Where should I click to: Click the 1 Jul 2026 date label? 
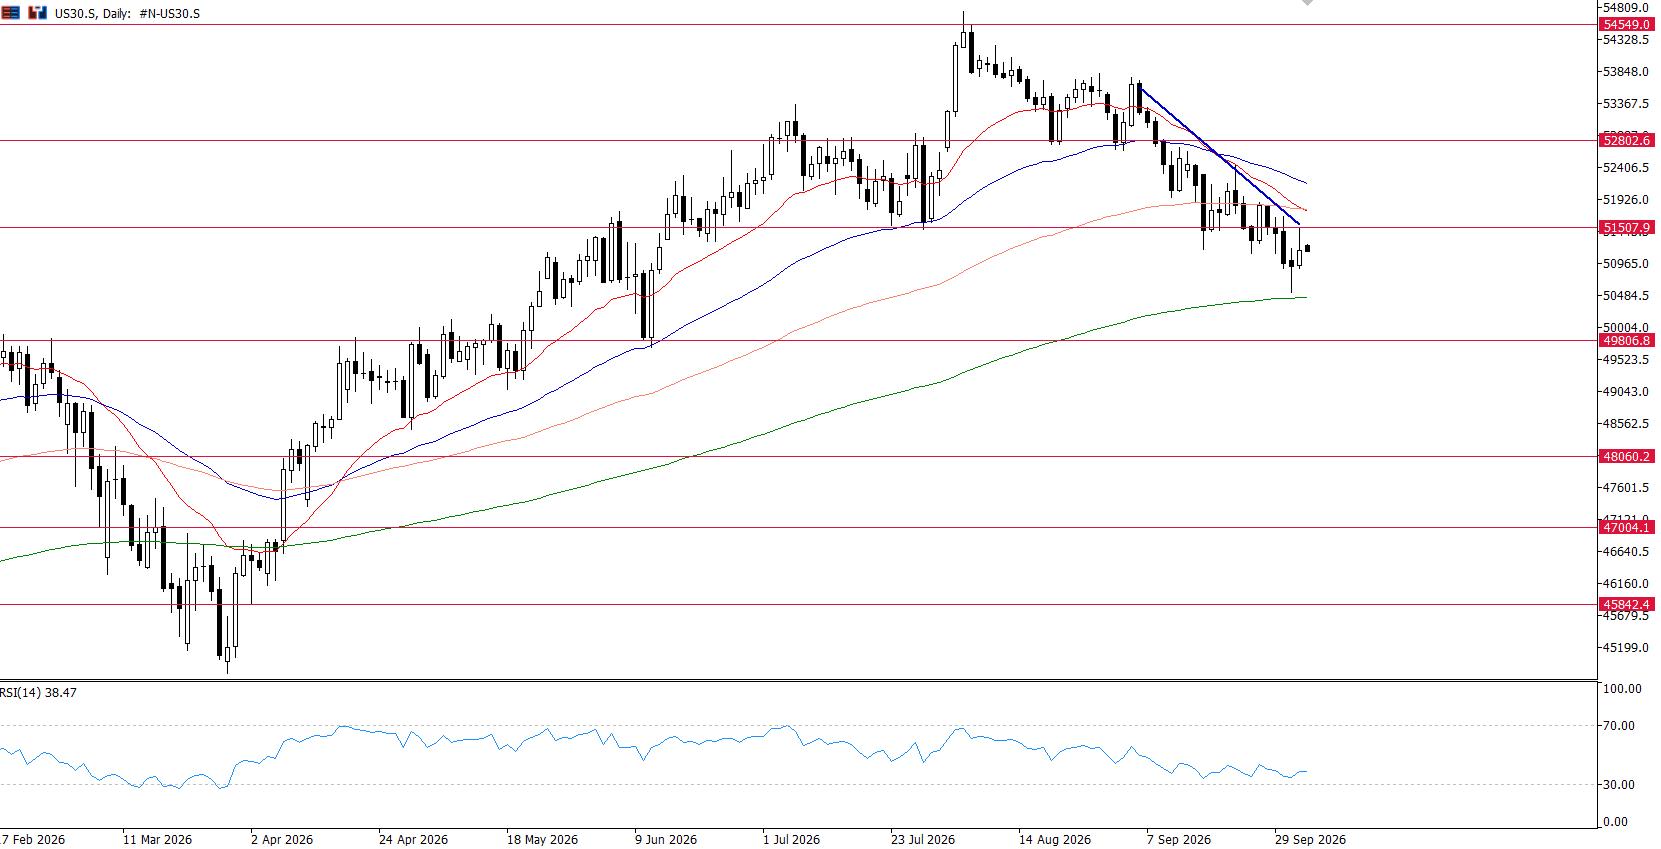792,839
